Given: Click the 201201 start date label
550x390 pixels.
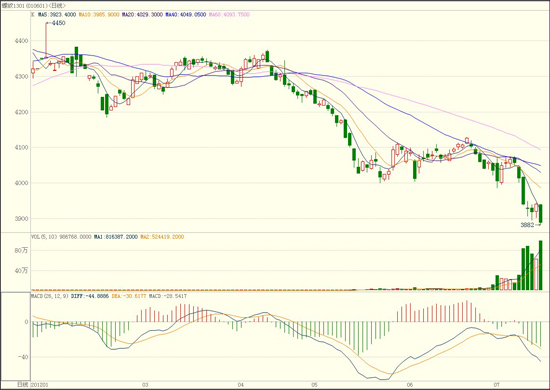Looking at the screenshot, I should point(40,385).
